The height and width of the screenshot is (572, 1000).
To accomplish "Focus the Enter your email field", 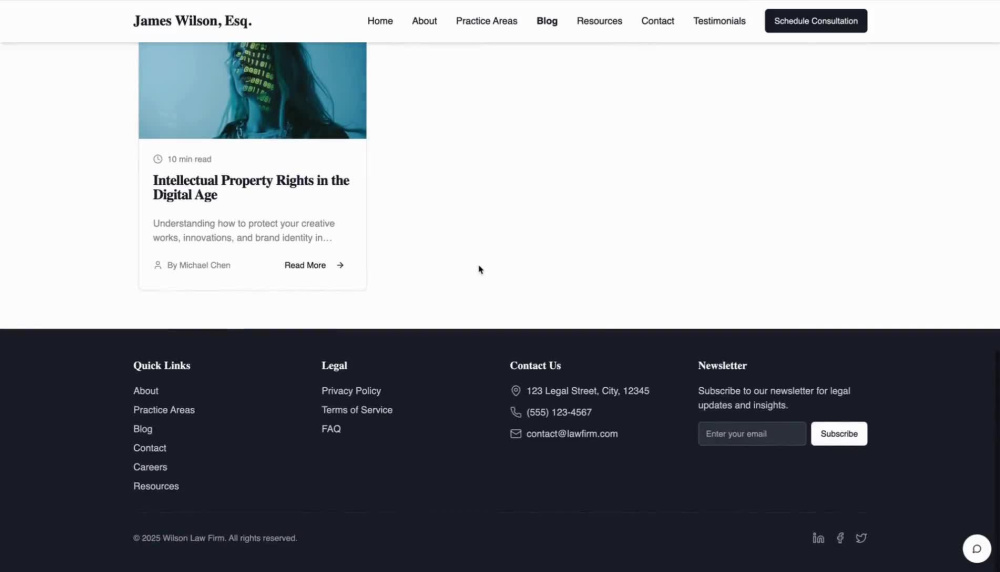I will 752,434.
